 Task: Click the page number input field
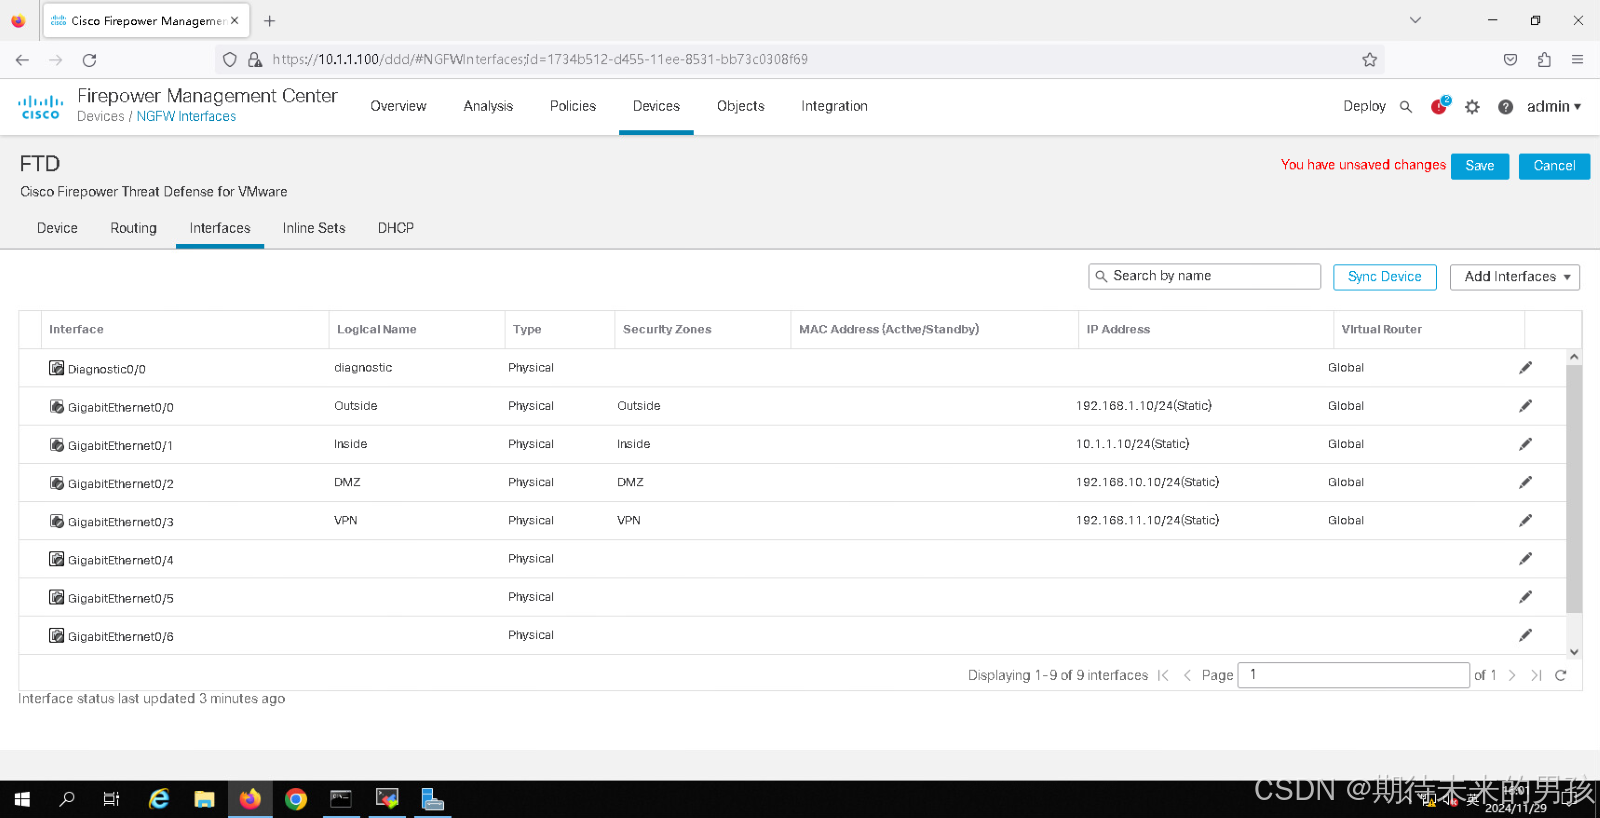tap(1354, 675)
